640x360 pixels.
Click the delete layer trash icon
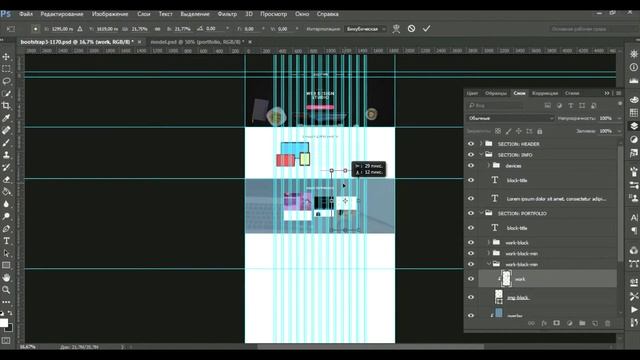pyautogui.click(x=607, y=323)
